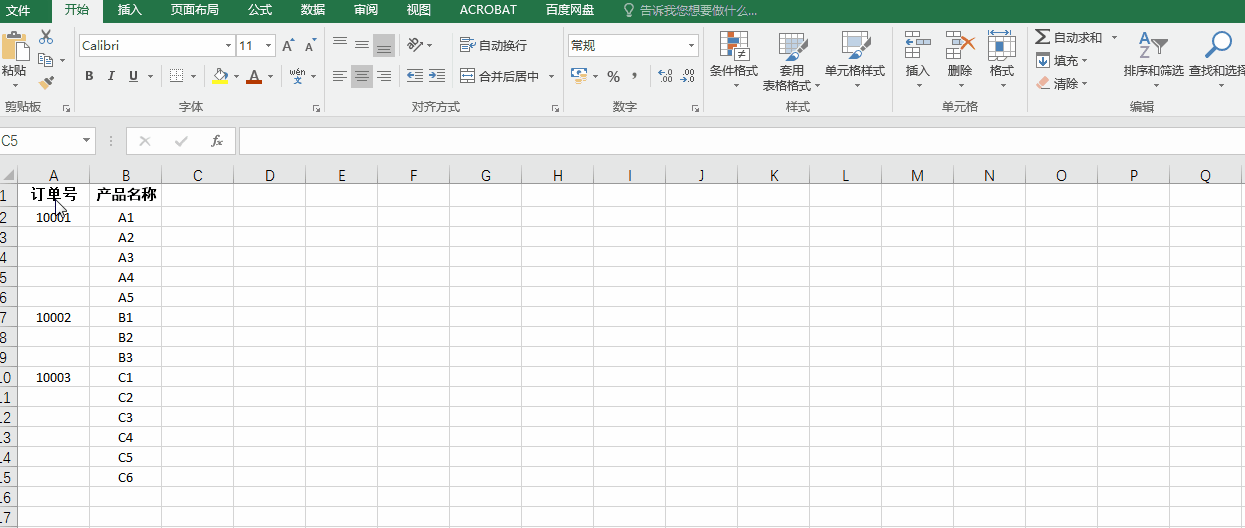Increase decimal places
This screenshot has height=528, width=1245.
point(665,76)
